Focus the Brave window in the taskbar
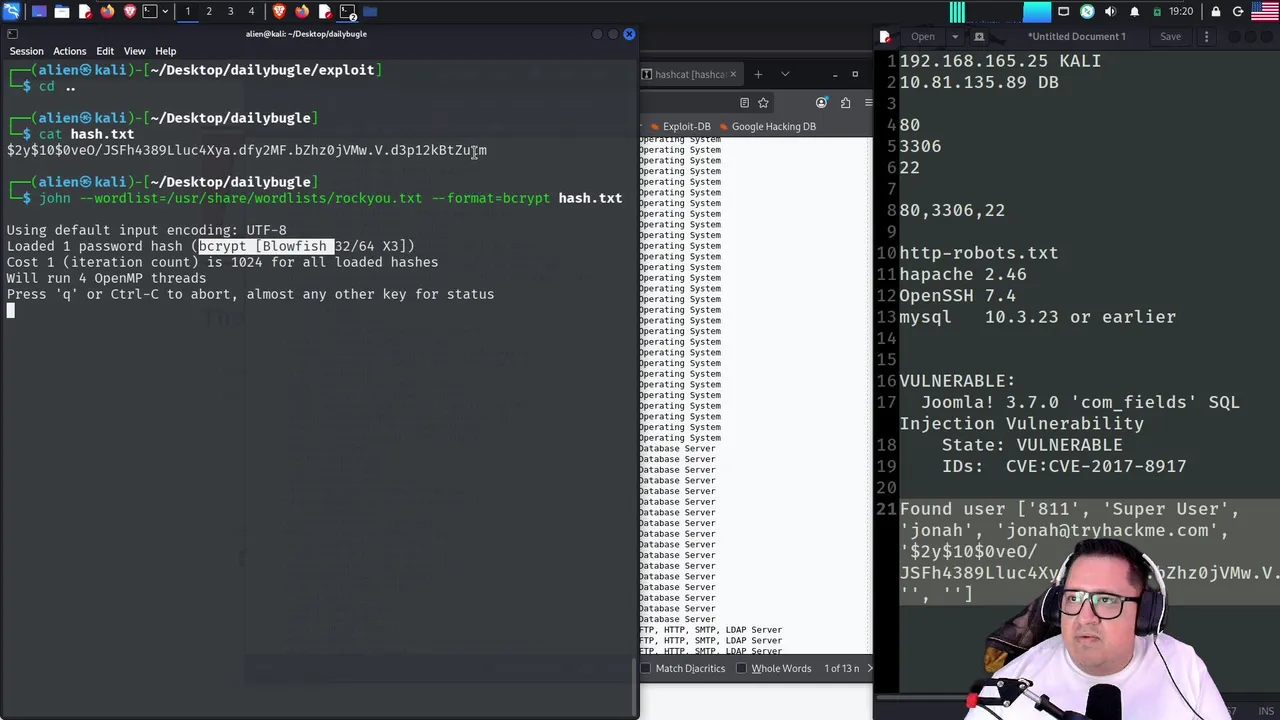 pos(279,12)
